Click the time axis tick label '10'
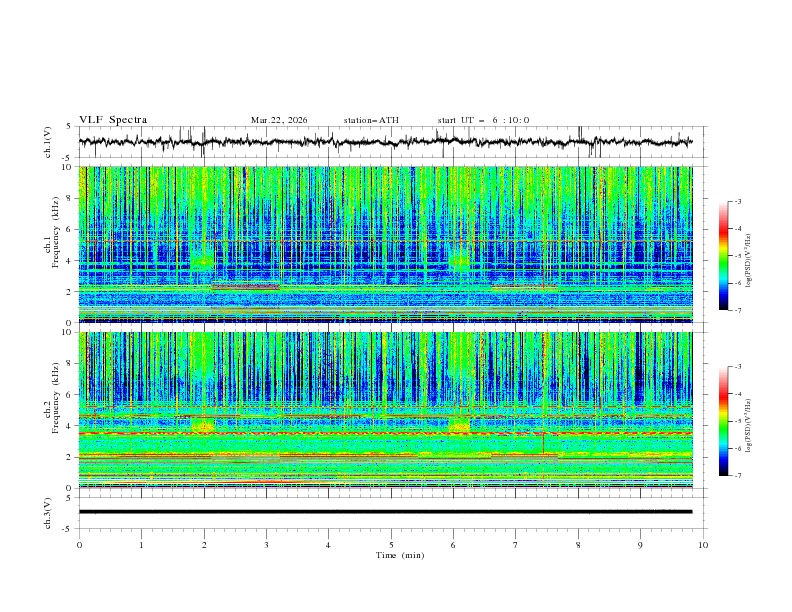792x612 pixels. pos(703,545)
